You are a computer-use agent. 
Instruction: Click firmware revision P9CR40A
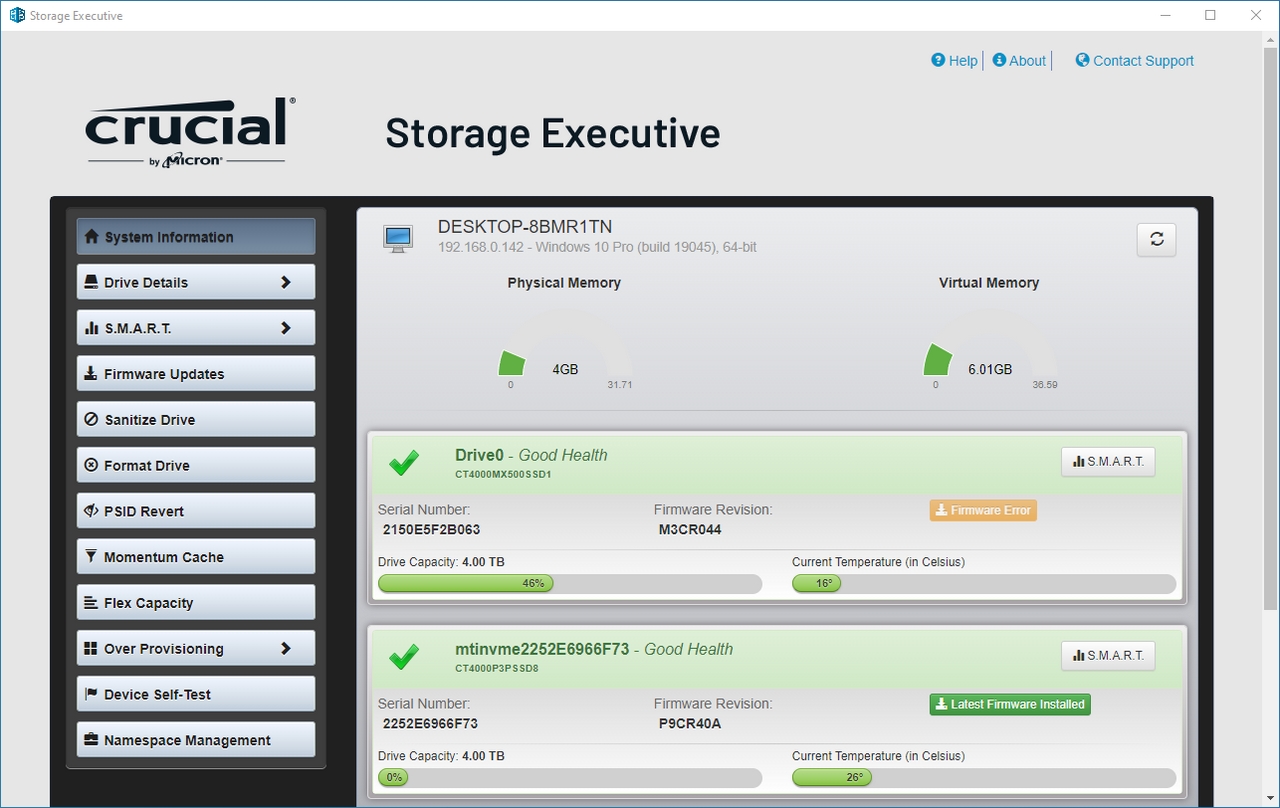690,723
